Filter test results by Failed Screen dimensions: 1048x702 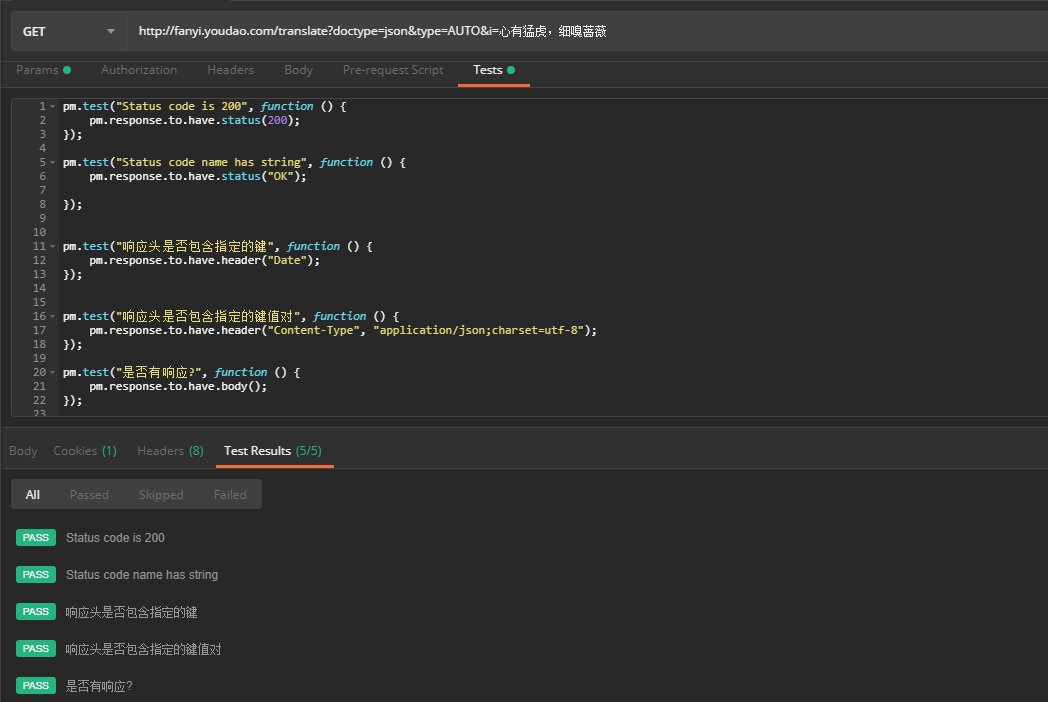(230, 495)
